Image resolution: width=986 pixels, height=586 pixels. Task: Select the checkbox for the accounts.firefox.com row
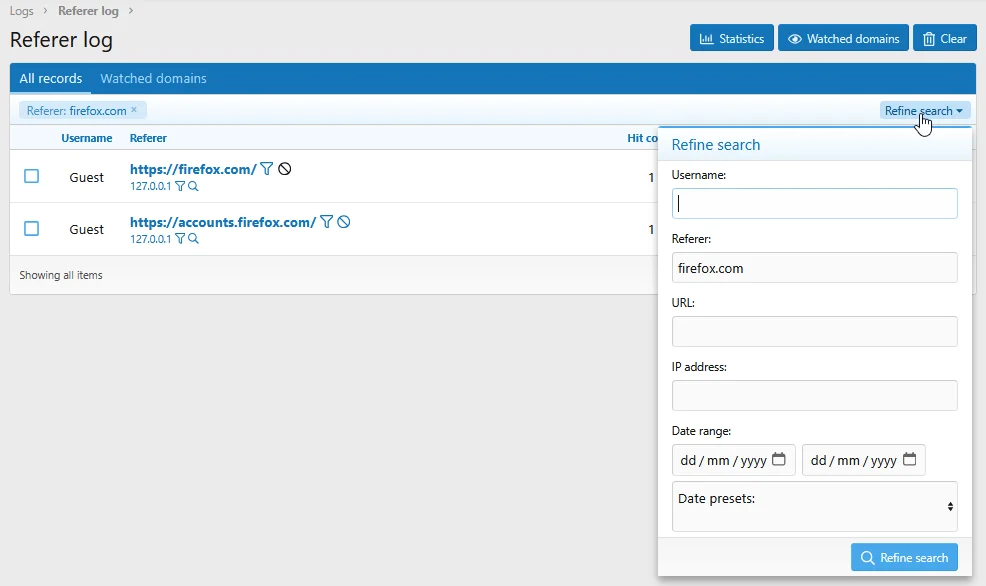point(32,229)
